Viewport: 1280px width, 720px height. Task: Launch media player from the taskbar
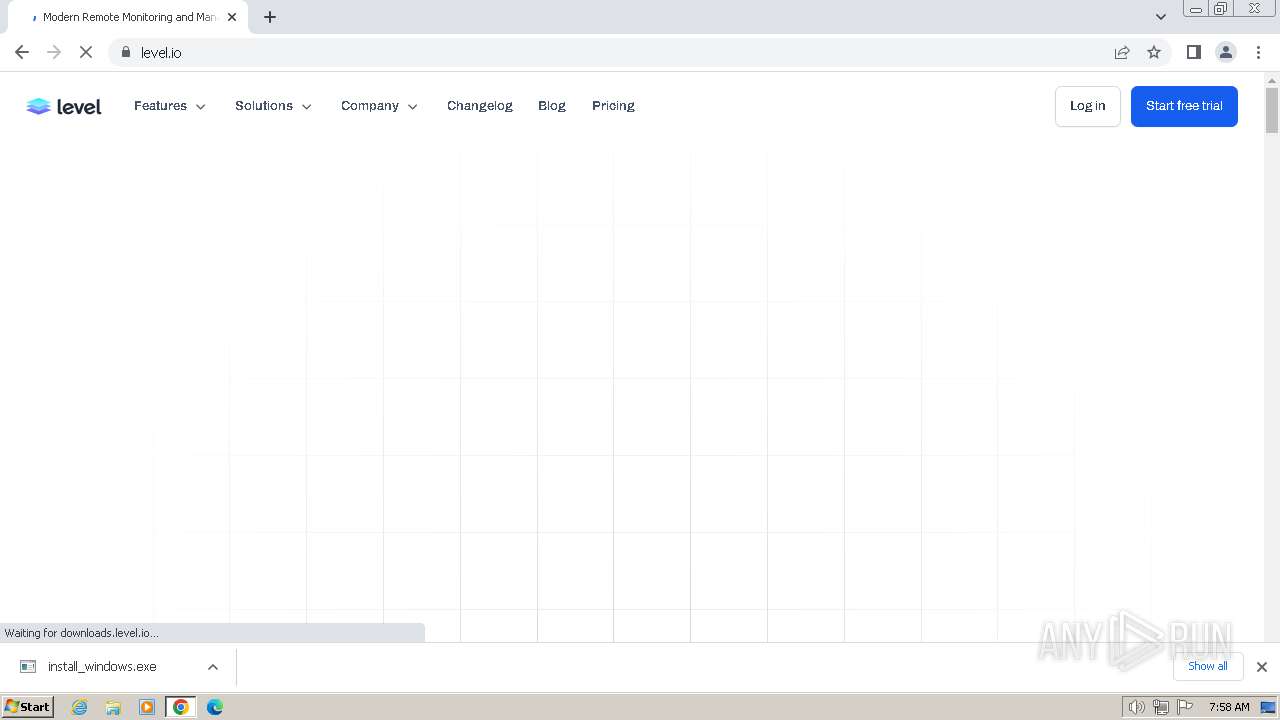click(147, 707)
